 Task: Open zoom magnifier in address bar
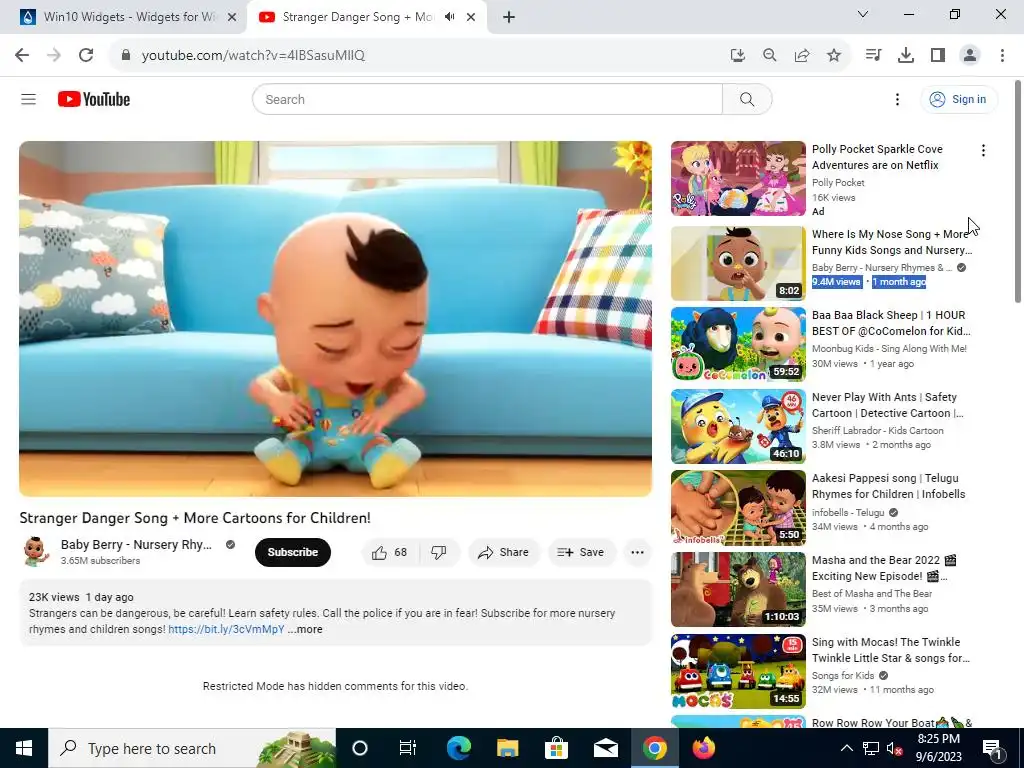click(x=769, y=56)
